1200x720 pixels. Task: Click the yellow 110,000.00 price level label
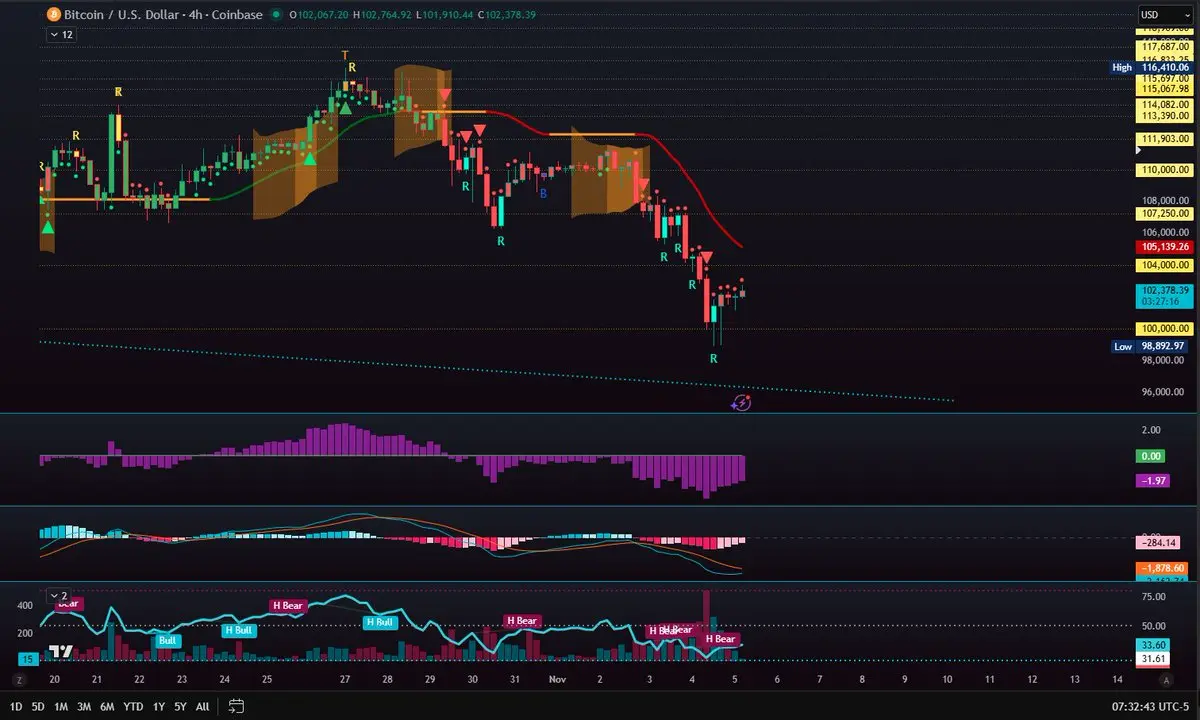[1165, 170]
